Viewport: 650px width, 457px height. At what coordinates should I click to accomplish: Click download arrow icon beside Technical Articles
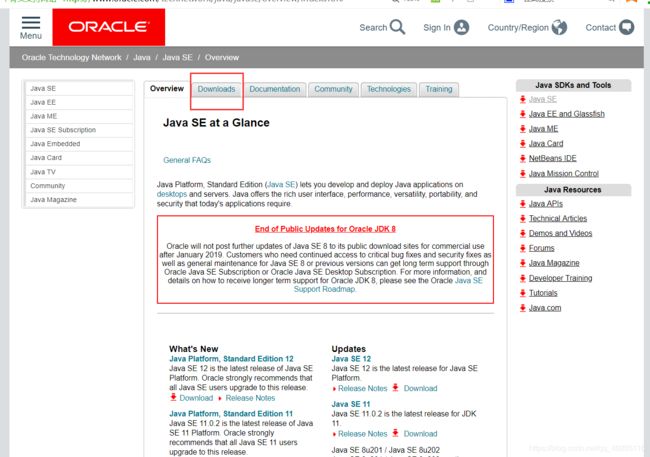(523, 219)
